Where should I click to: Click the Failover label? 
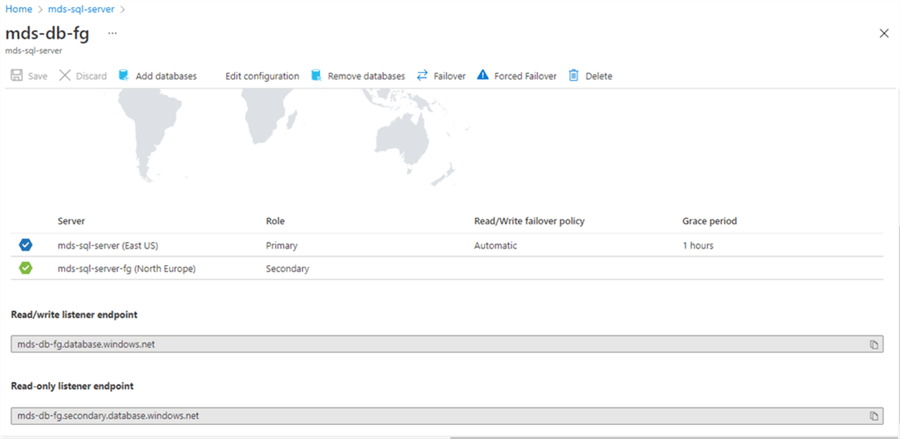point(449,76)
